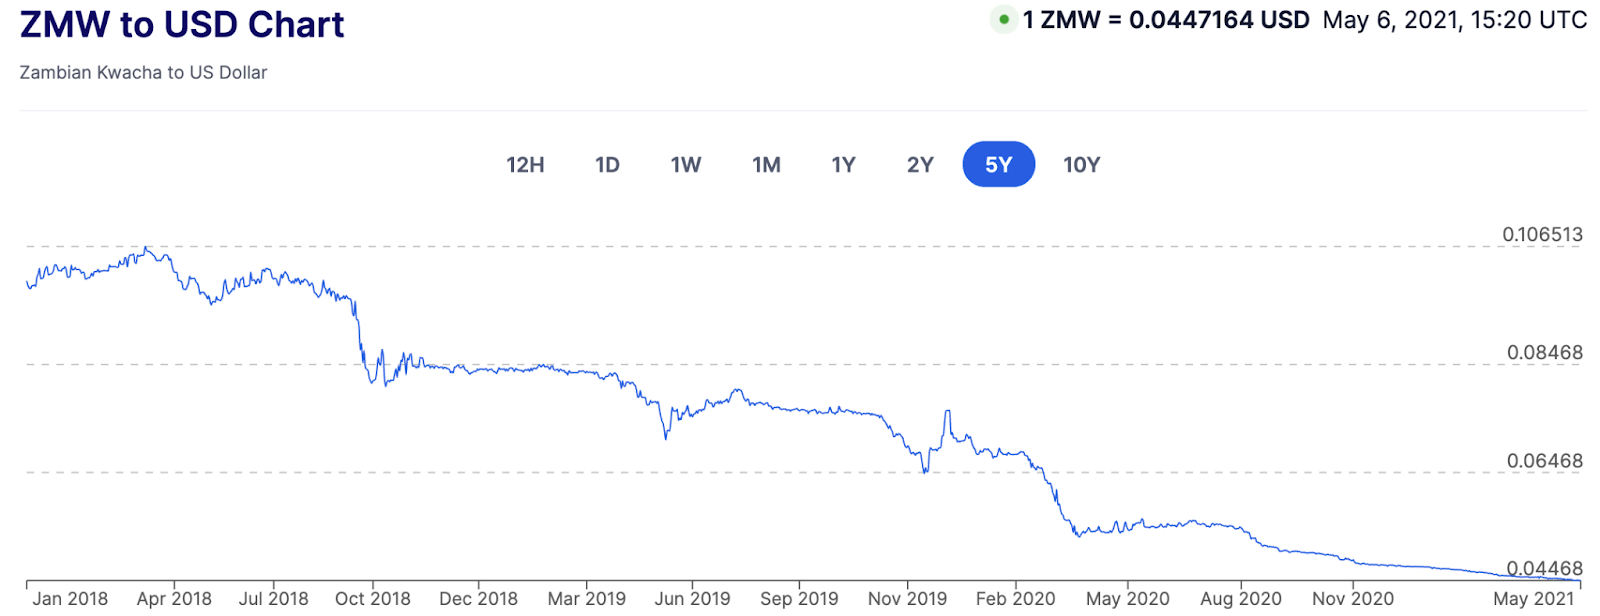Screen dimensions: 1600x616
Task: Click the active 5Y range button
Action: click(x=998, y=165)
